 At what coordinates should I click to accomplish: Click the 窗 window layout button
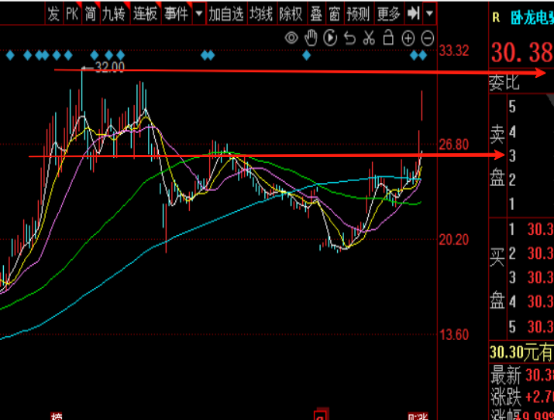point(334,14)
